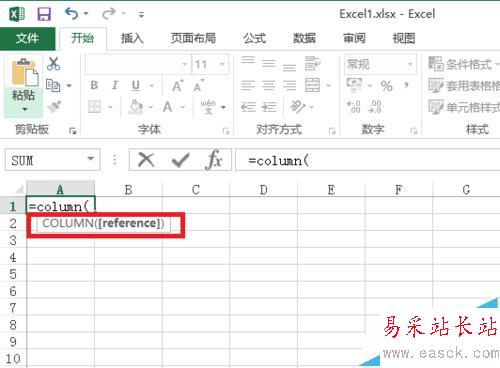Viewport: 500px width, 368px height.
Task: Click the Save icon in quick access toolbar
Action: (x=44, y=14)
